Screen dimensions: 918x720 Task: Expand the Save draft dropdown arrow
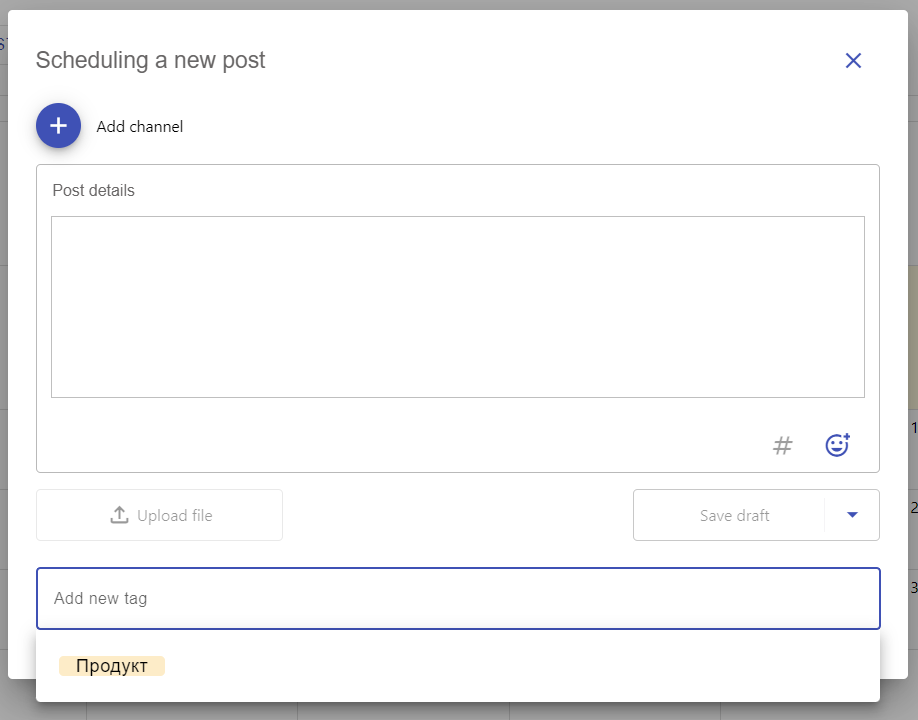tap(852, 515)
